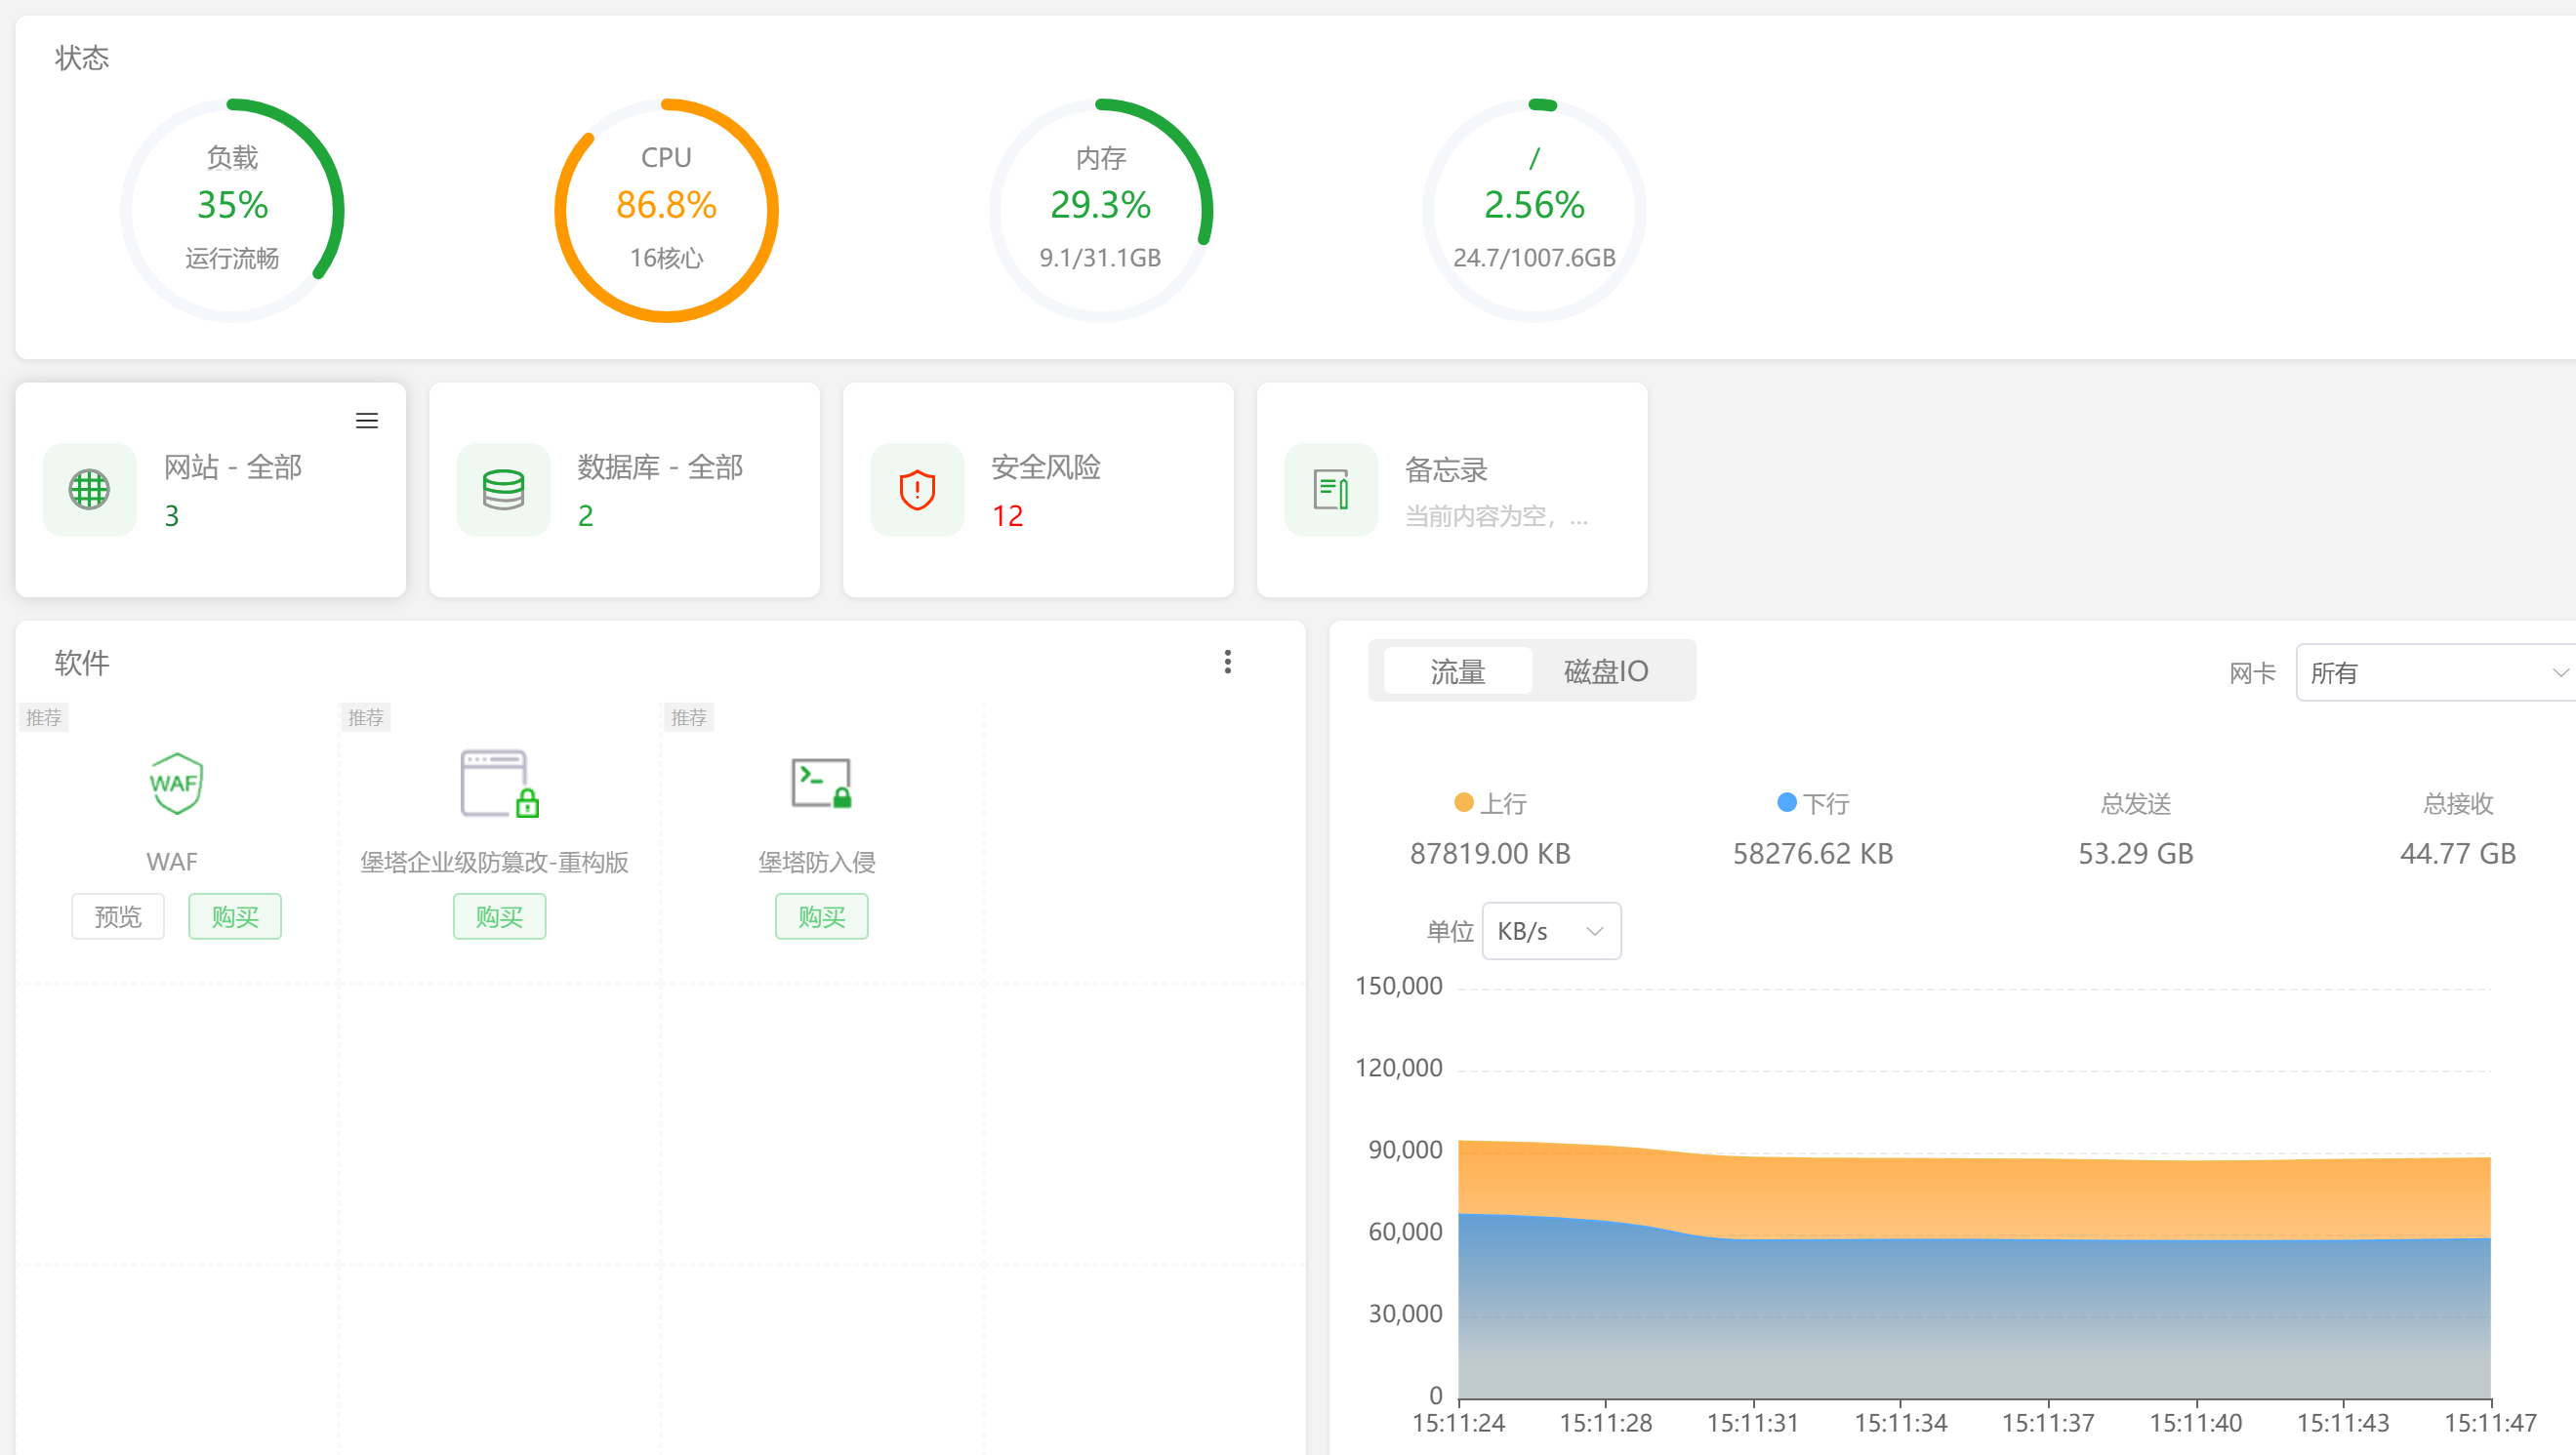This screenshot has width=2576, height=1455.
Task: Click the anti-tamper browser lock icon
Action: coord(500,784)
